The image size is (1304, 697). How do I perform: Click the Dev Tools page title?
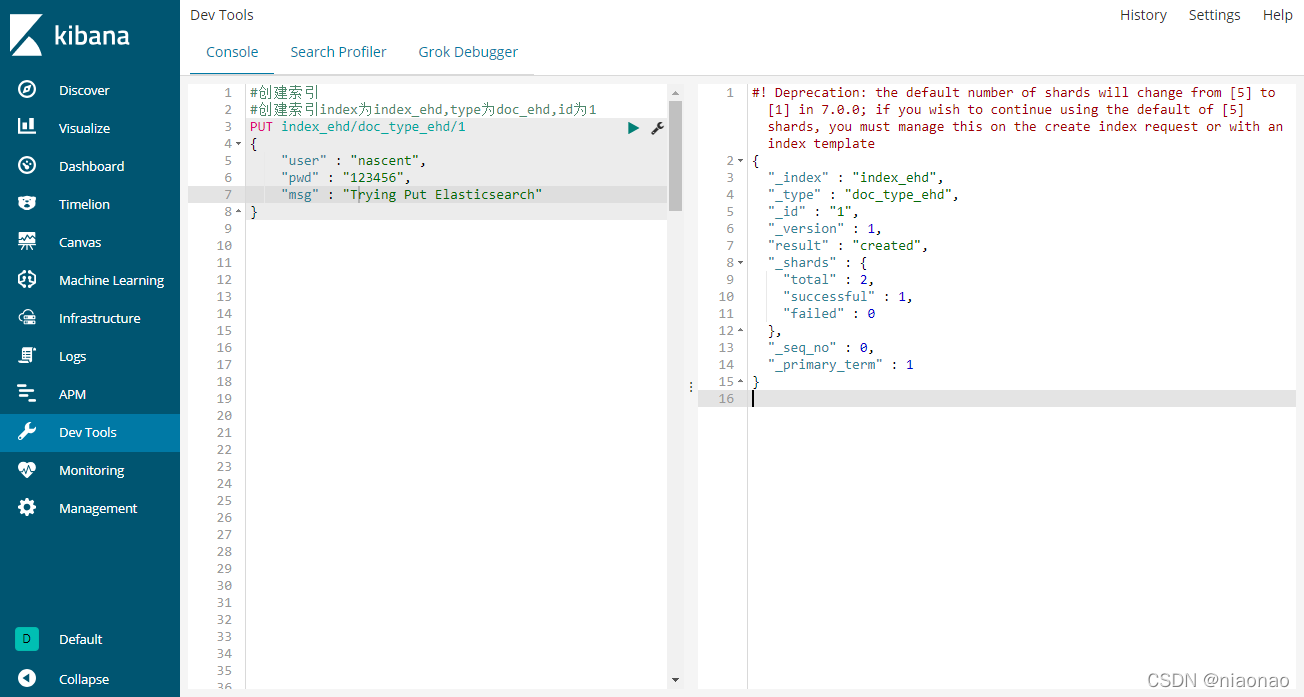coord(222,15)
